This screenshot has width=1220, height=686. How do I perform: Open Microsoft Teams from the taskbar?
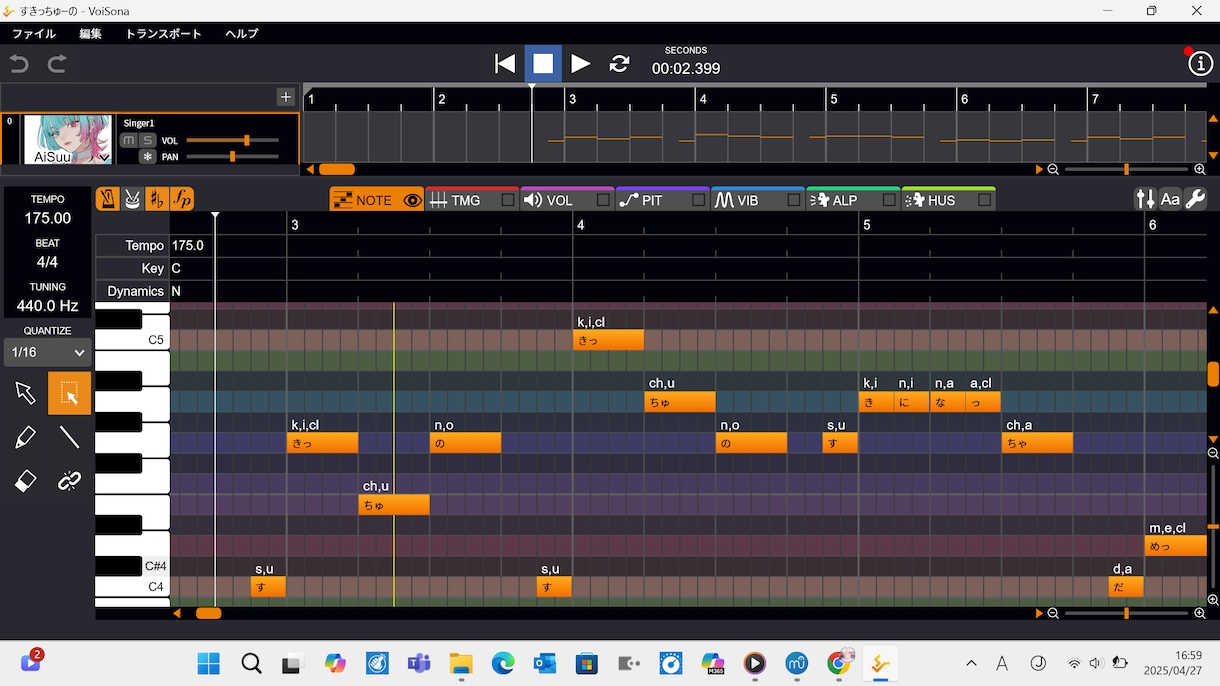[418, 663]
